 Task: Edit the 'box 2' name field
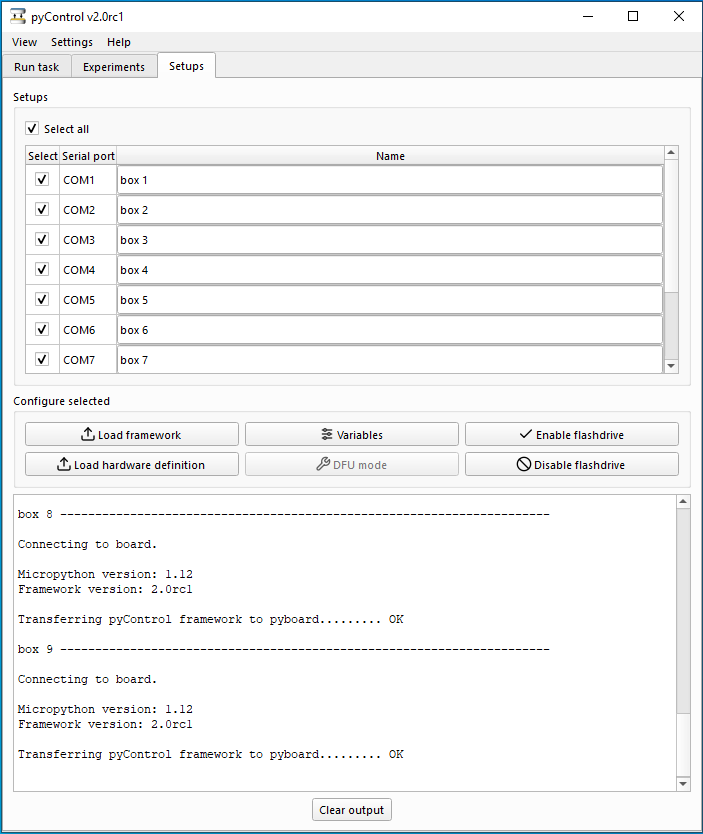click(x=390, y=210)
